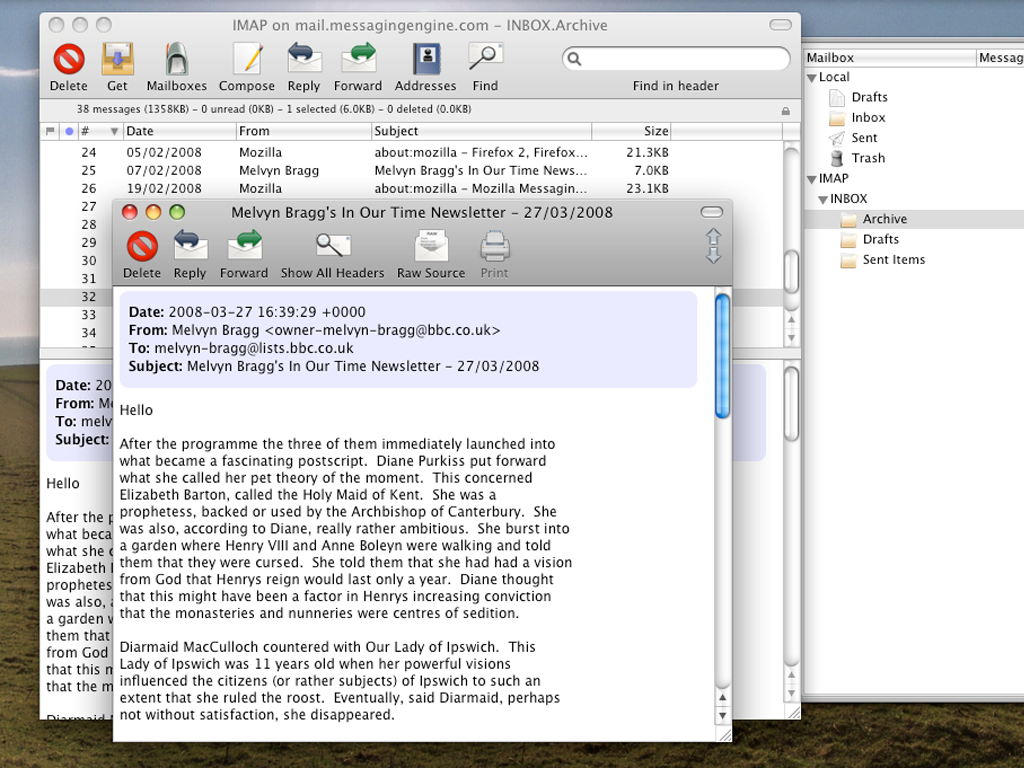The image size is (1024, 768).
Task: Minimize the newsletter message window
Action: (x=153, y=212)
